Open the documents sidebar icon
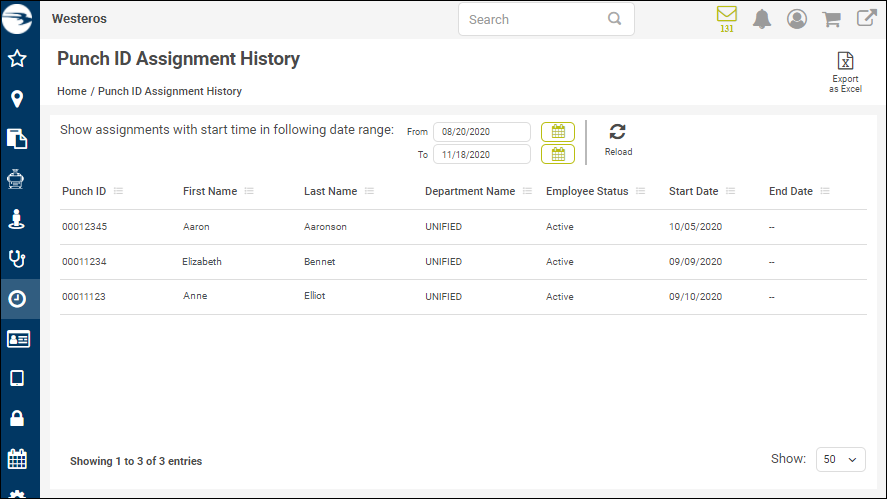This screenshot has height=499, width=887. click(x=17, y=139)
